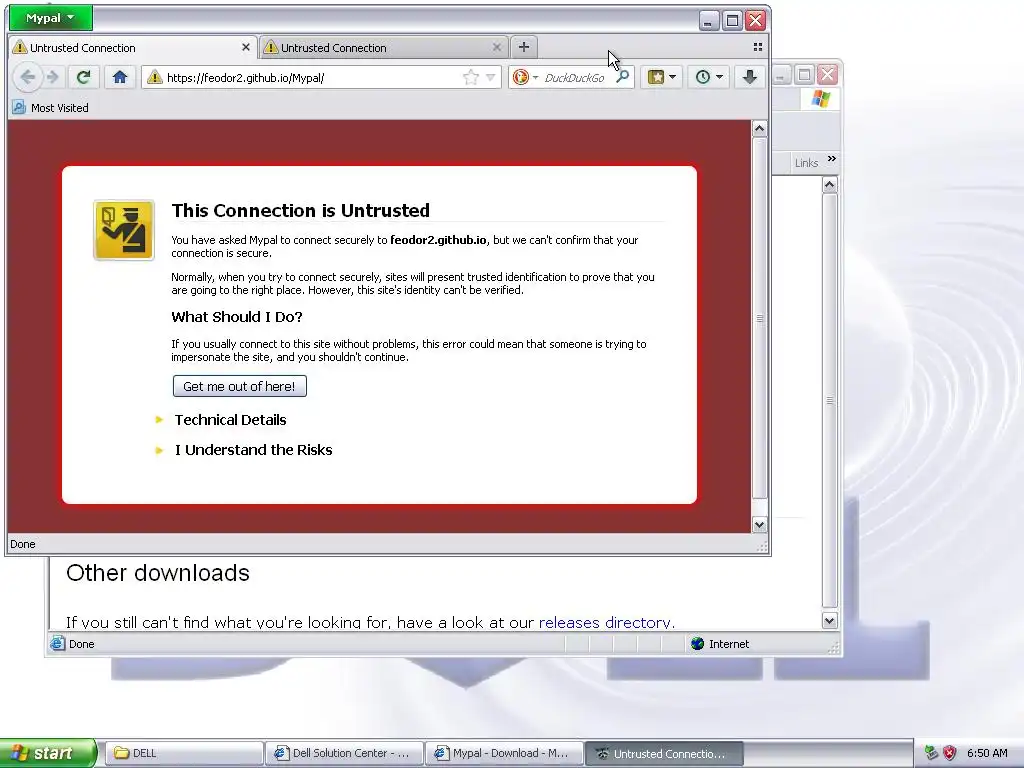Switch to Dell Solution Center taskbar button
The image size is (1024, 768).
point(344,753)
